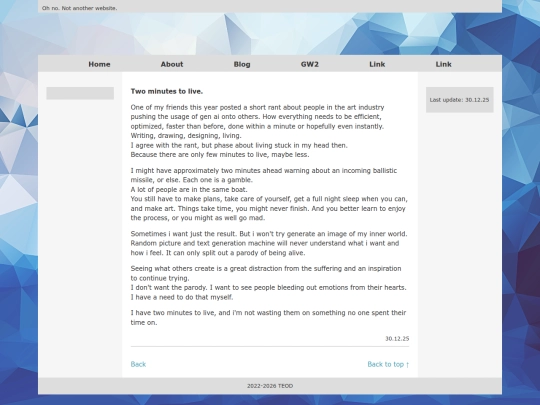
Task: Click the Last update: 30.12.25 box
Action: click(x=459, y=100)
